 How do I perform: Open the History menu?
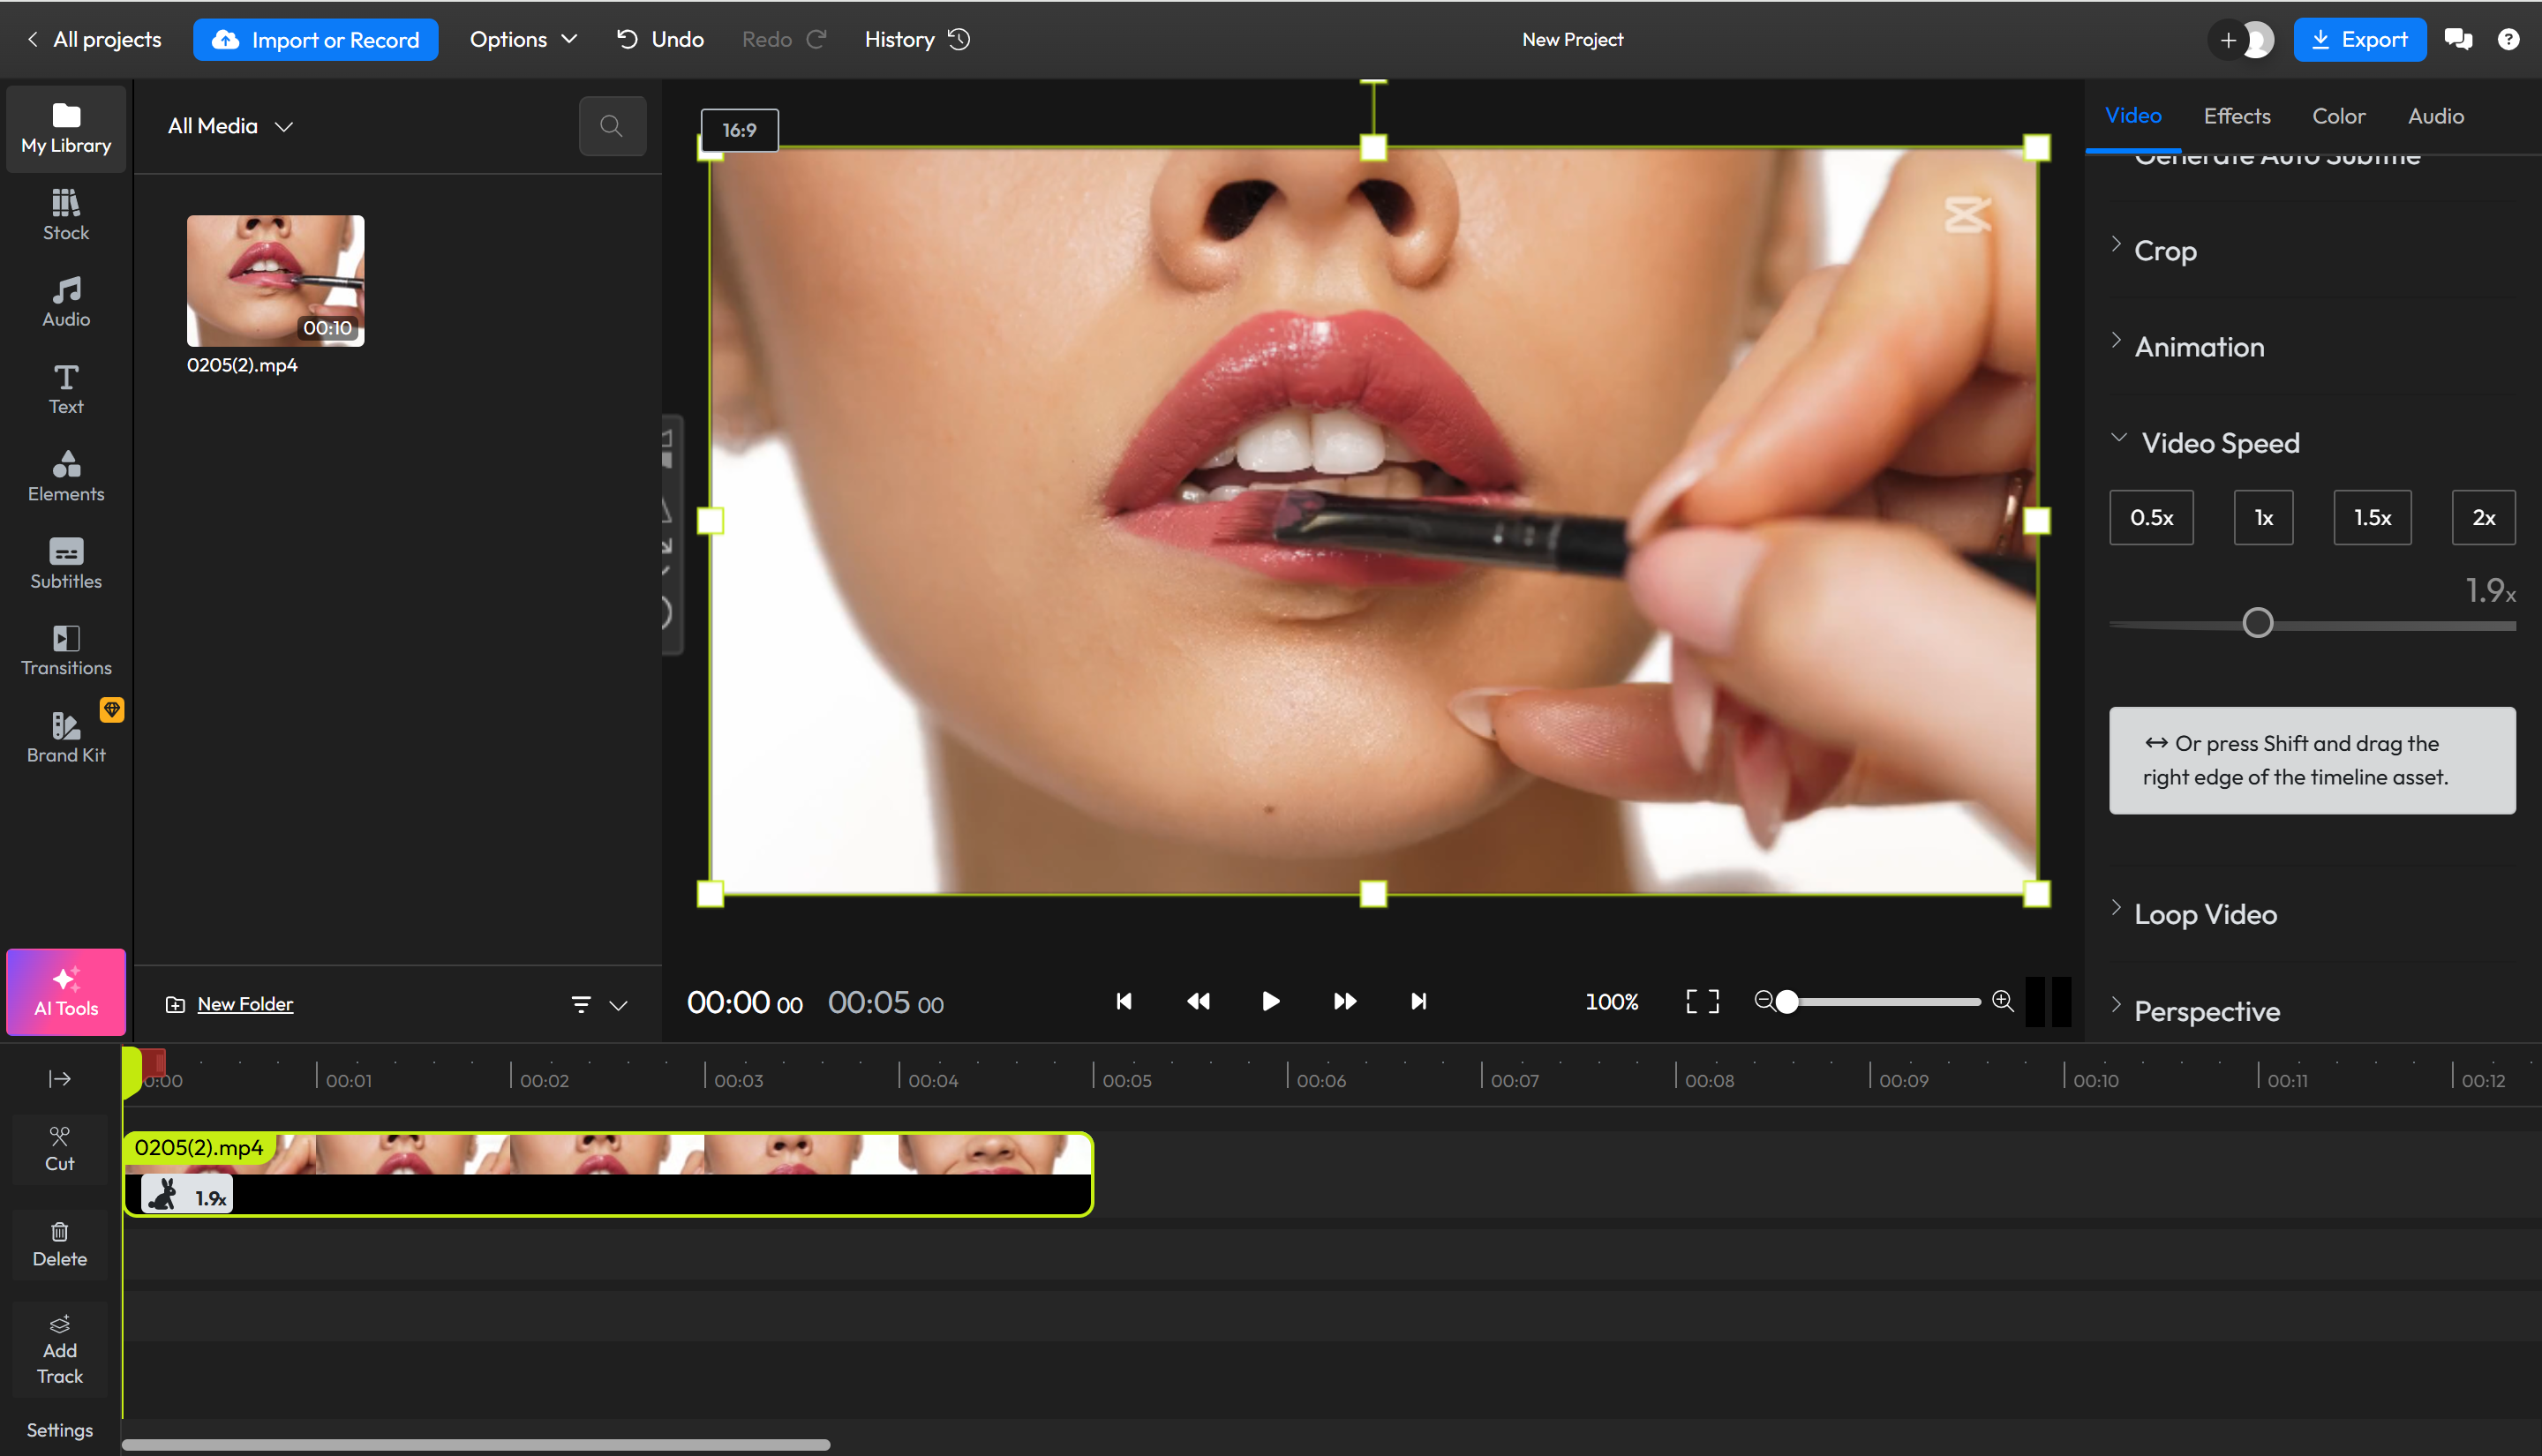[x=917, y=39]
